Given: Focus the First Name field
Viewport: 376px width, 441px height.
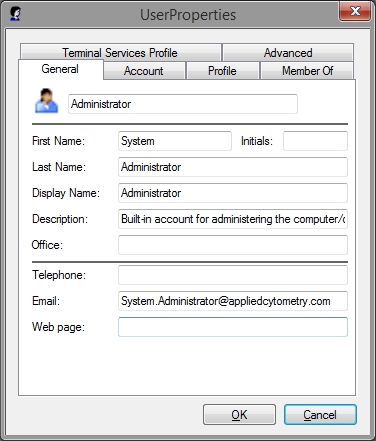Looking at the screenshot, I should [175, 141].
